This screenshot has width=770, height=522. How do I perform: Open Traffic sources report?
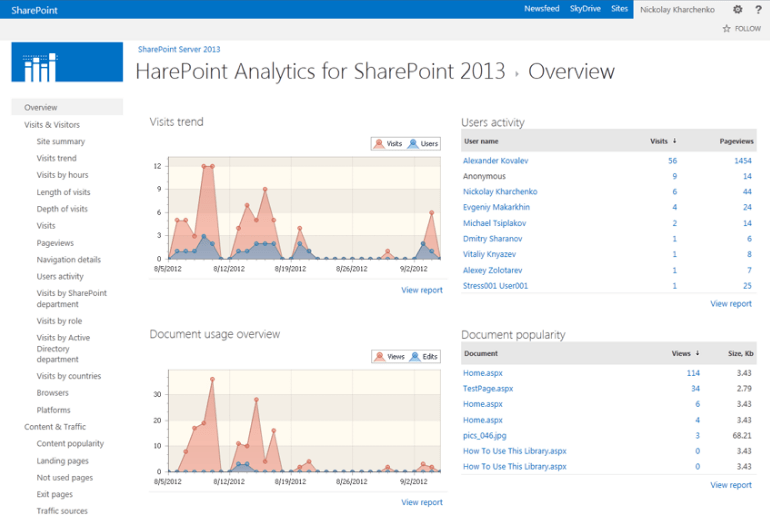coord(62,511)
